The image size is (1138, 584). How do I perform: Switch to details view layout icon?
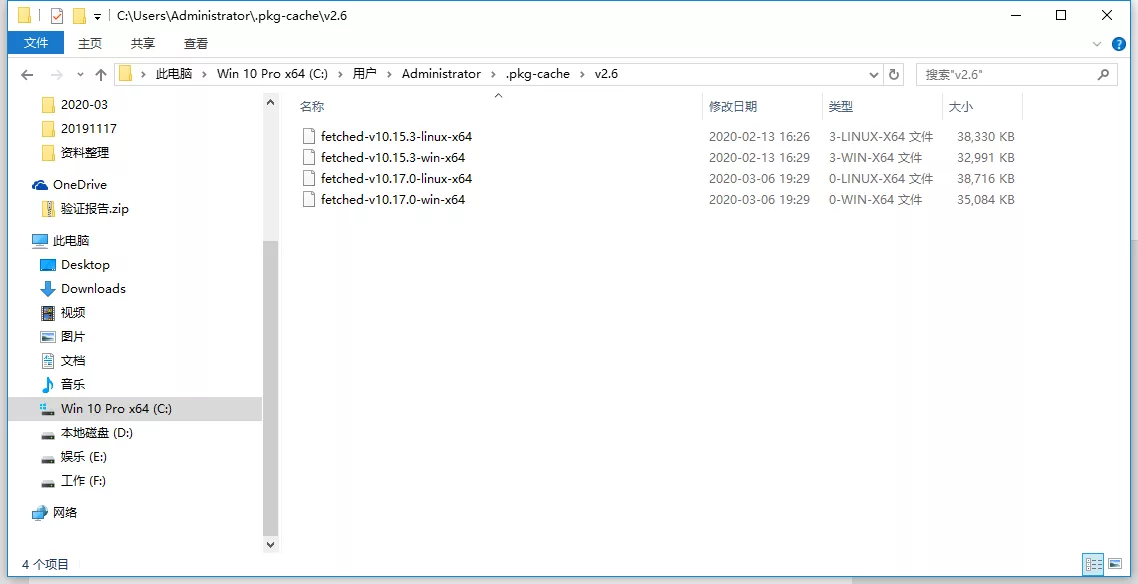1093,563
